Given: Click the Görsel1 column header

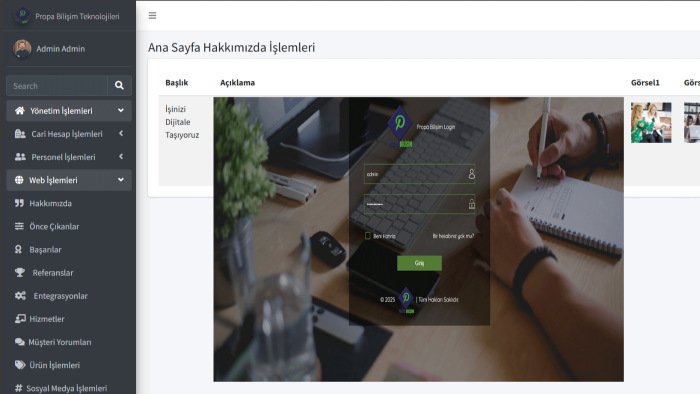Looking at the screenshot, I should (x=645, y=83).
